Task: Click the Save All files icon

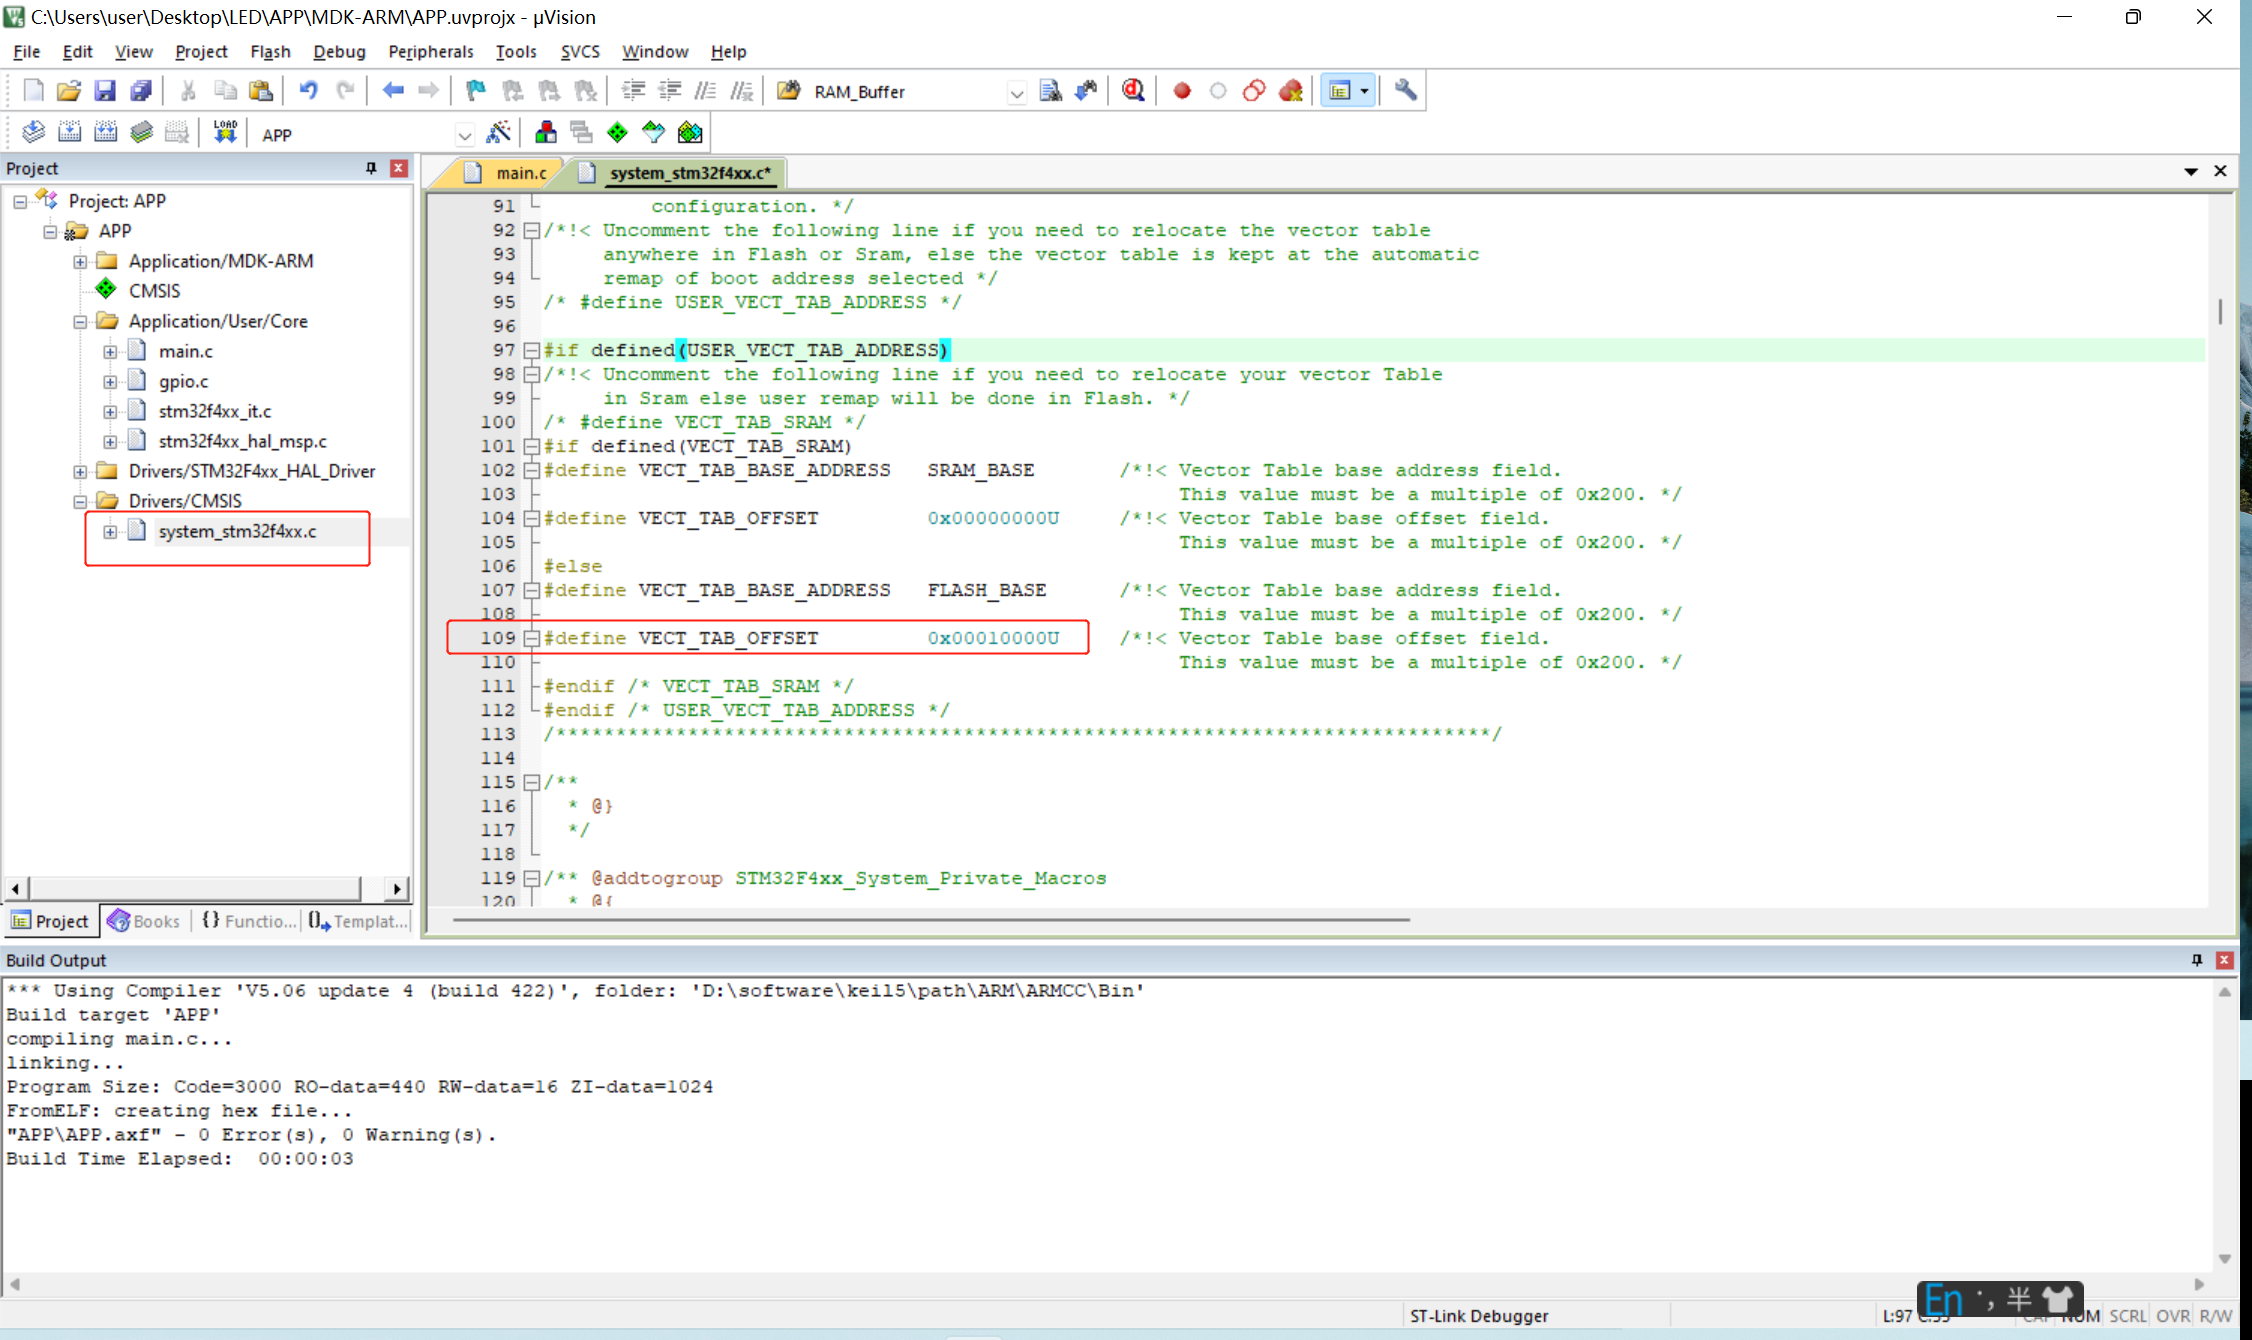Action: tap(141, 90)
